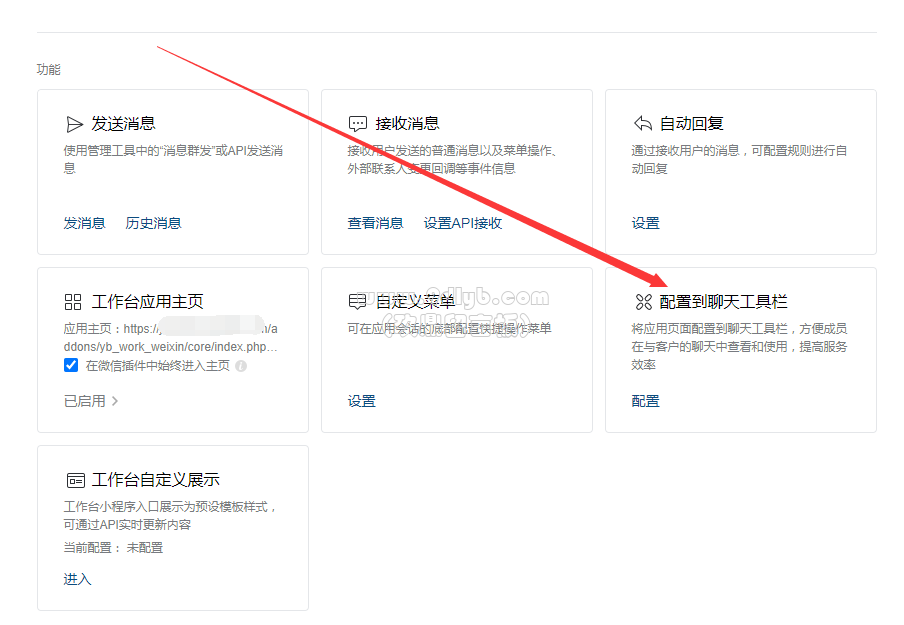904x625 pixels.
Task: Open the 历史消息 link
Action: [153, 223]
